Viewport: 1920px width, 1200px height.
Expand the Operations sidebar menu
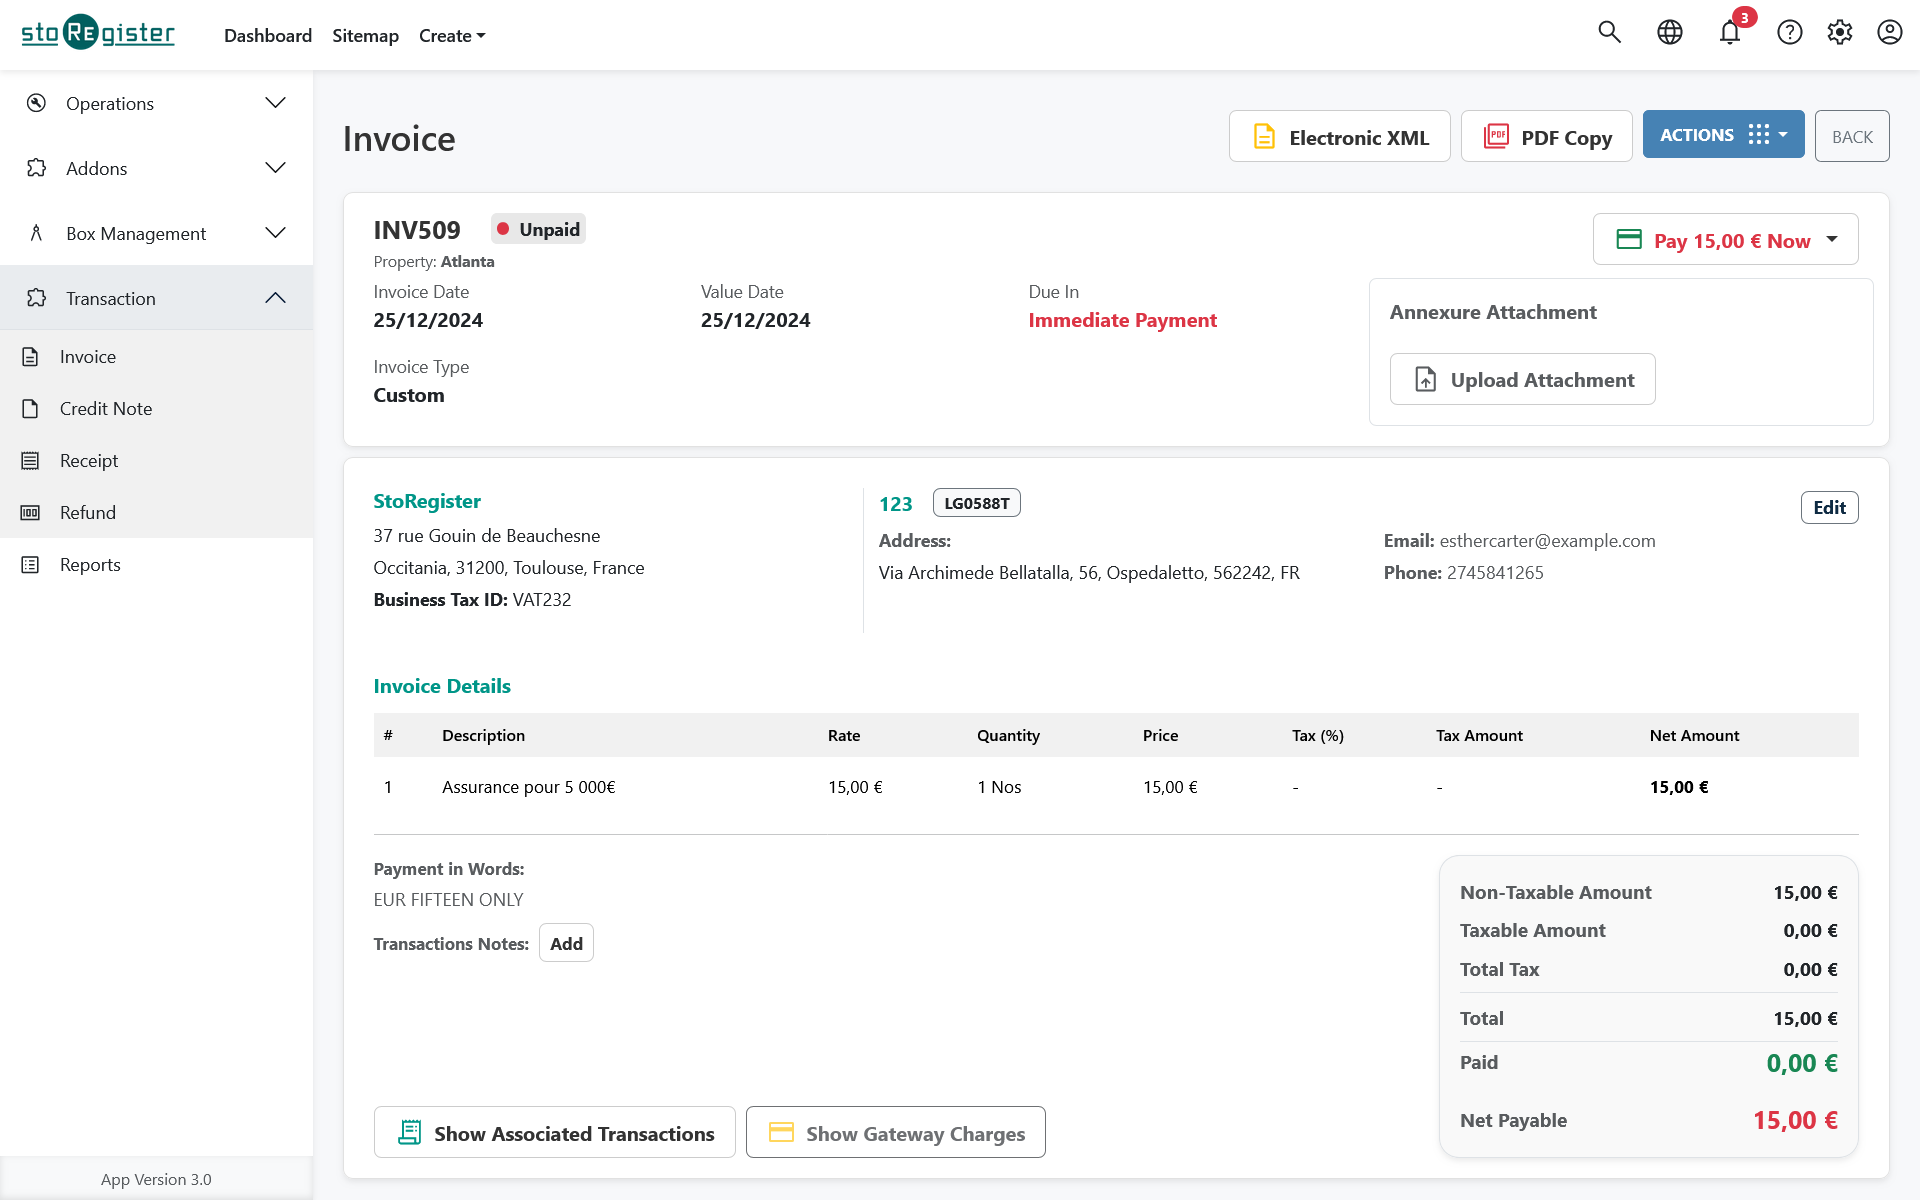(156, 102)
